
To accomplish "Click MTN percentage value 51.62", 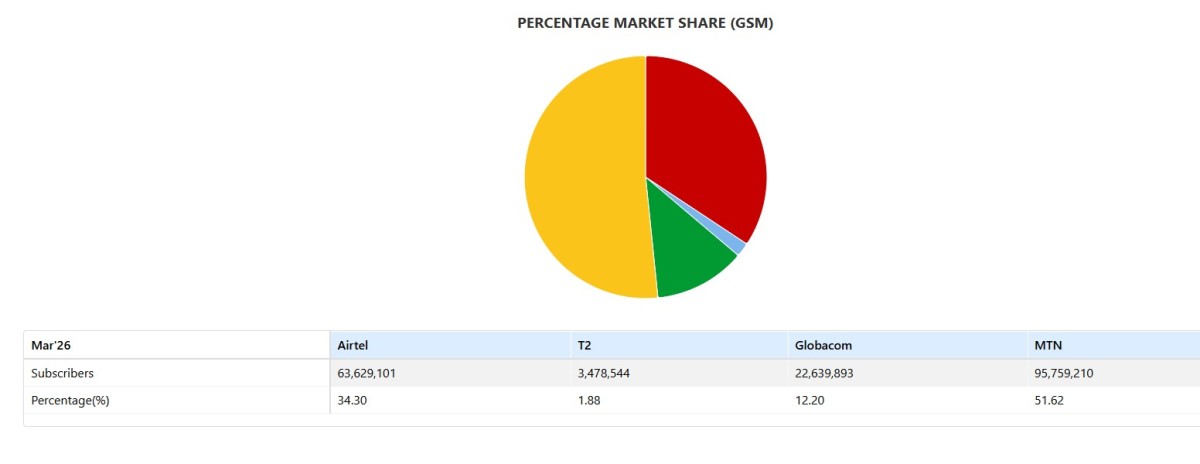I will (1049, 400).
